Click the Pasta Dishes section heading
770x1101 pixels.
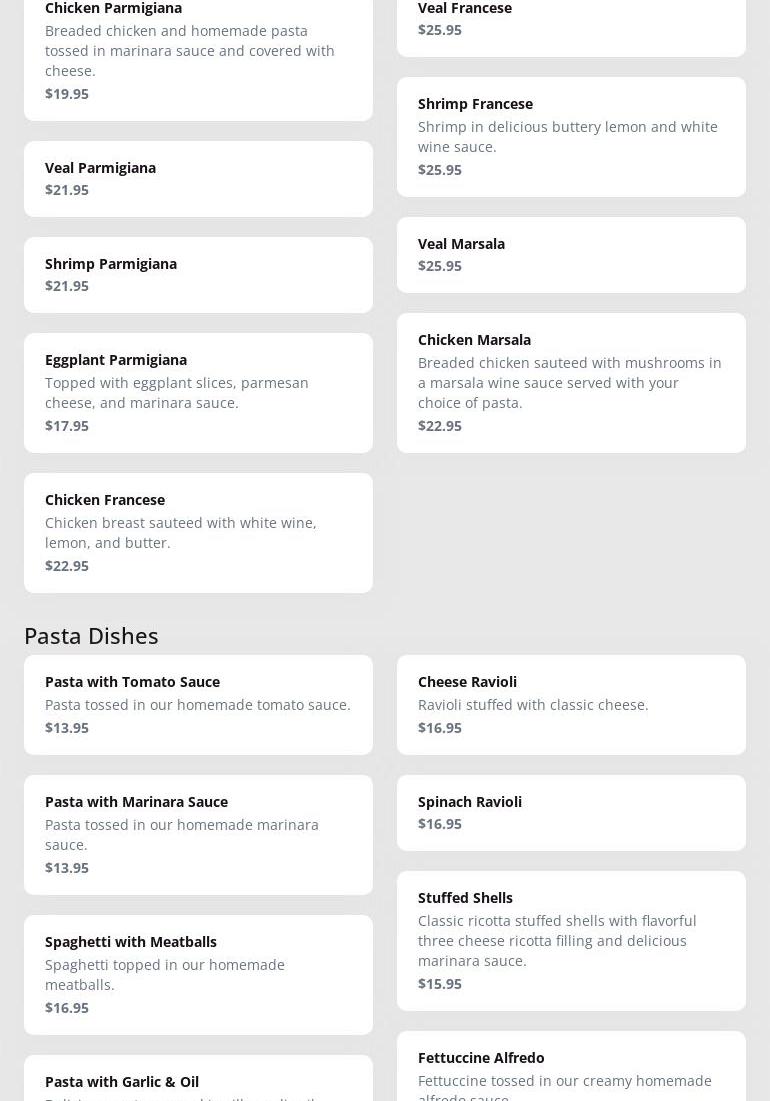(x=91, y=636)
